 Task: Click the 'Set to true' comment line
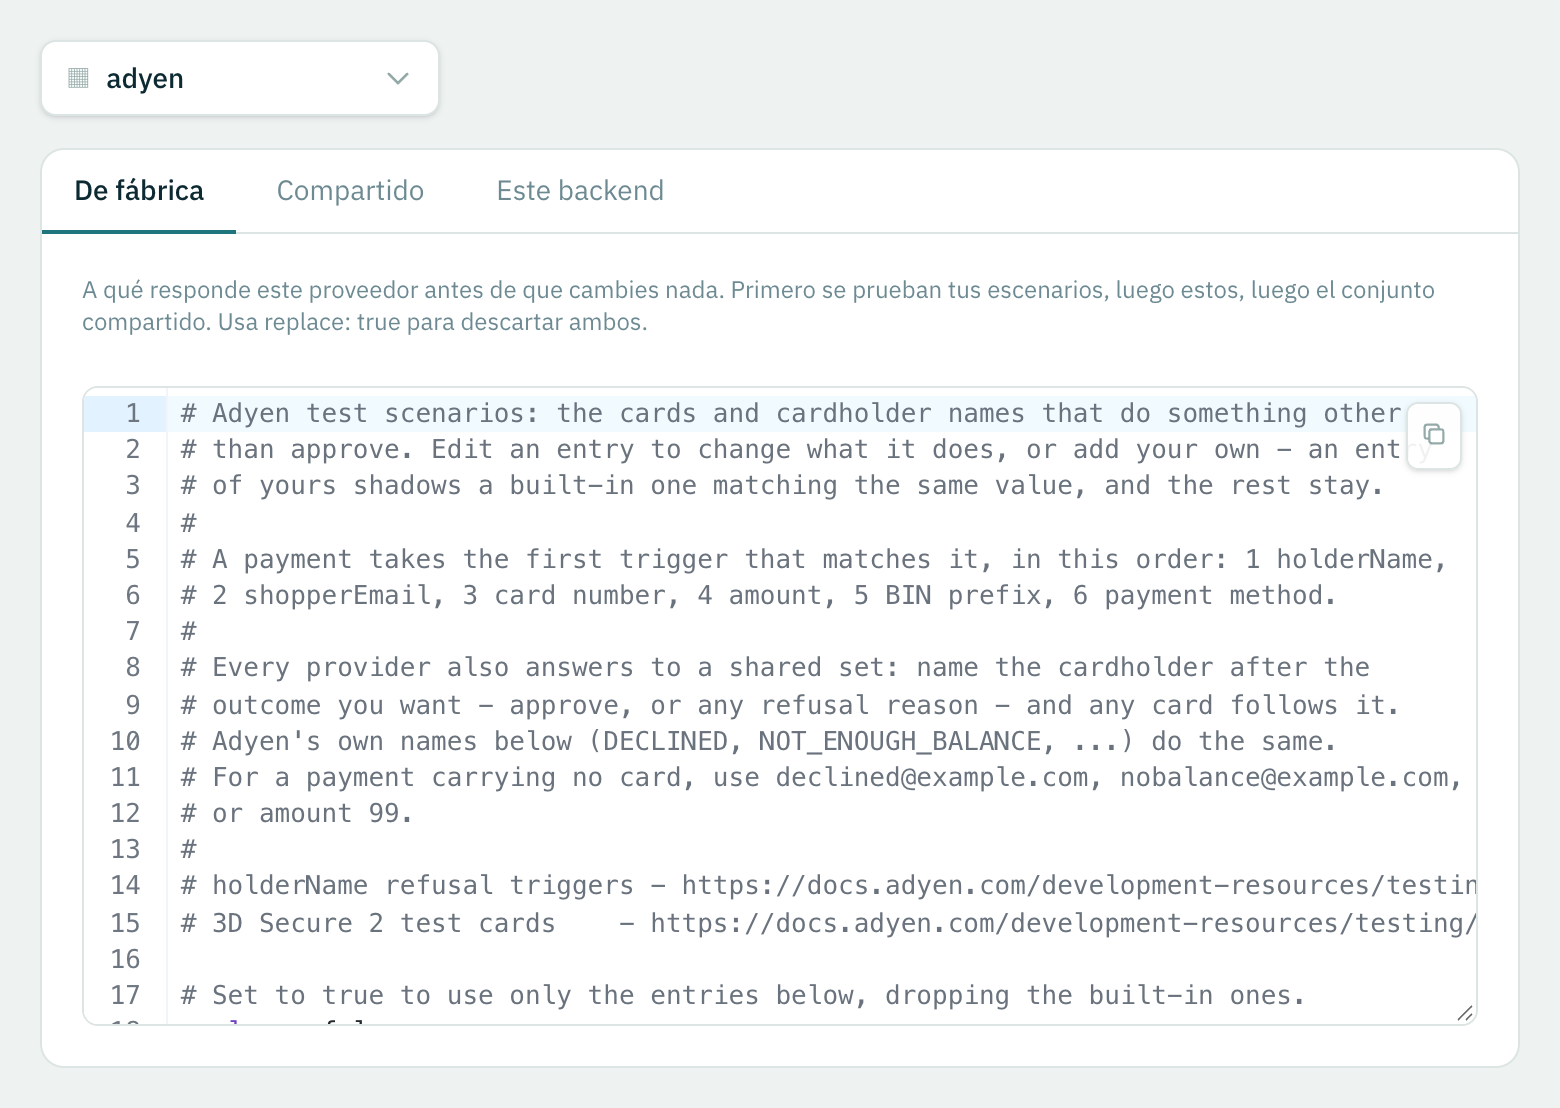pos(743,995)
